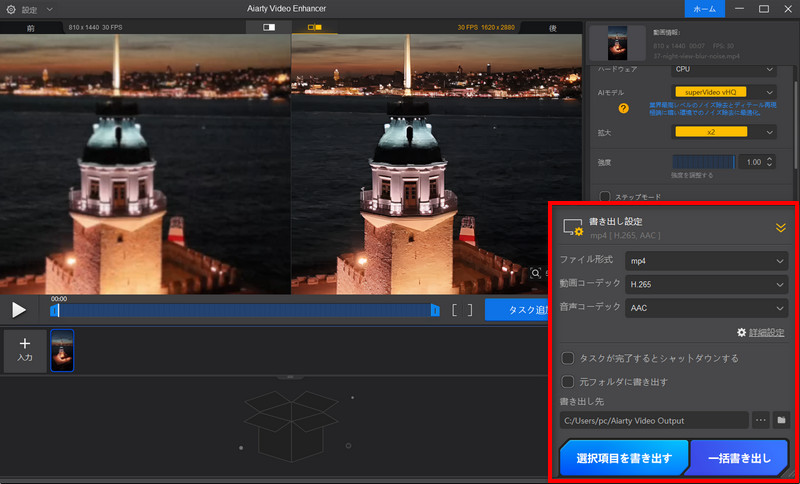Open the 拡大 x2 scale dropdown
The image size is (800, 484).
tap(723, 132)
